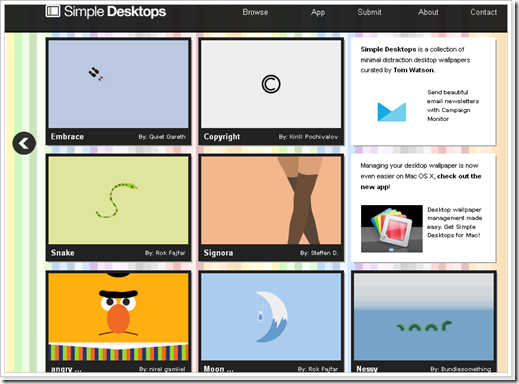Open the Snake wallpaper thumbnail

[x=118, y=200]
